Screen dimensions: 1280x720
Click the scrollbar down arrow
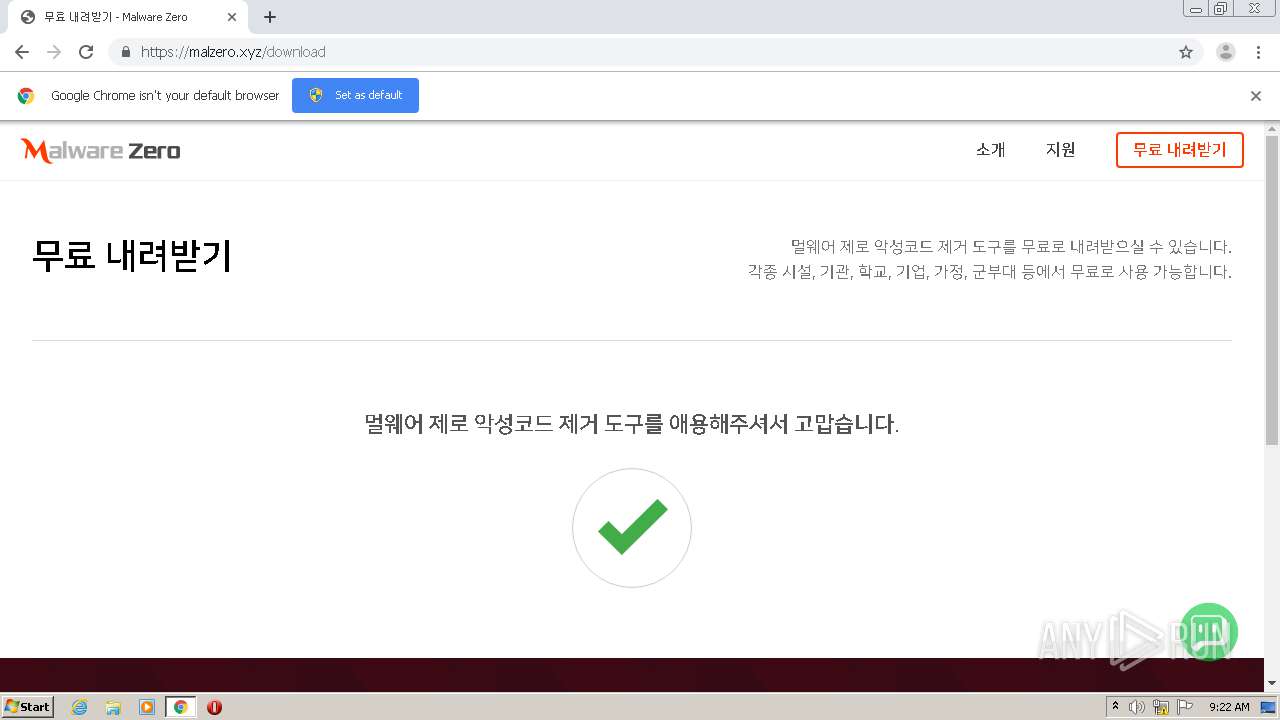[1272, 683]
